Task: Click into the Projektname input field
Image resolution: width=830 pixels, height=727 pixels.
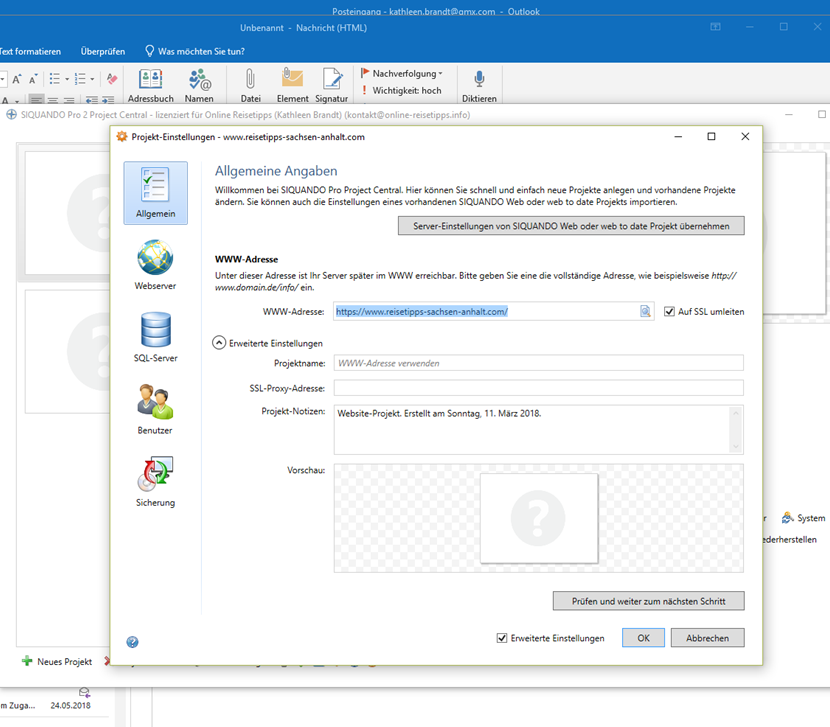Action: coord(538,363)
